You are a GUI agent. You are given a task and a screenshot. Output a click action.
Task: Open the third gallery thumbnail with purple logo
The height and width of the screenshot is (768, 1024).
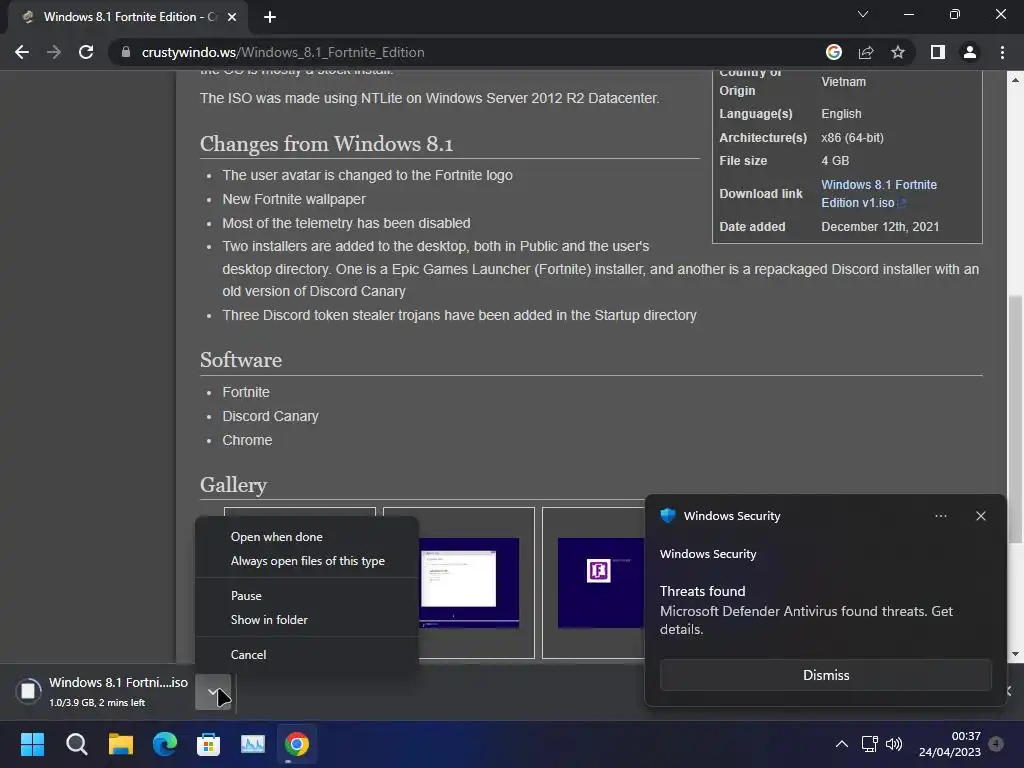point(600,583)
